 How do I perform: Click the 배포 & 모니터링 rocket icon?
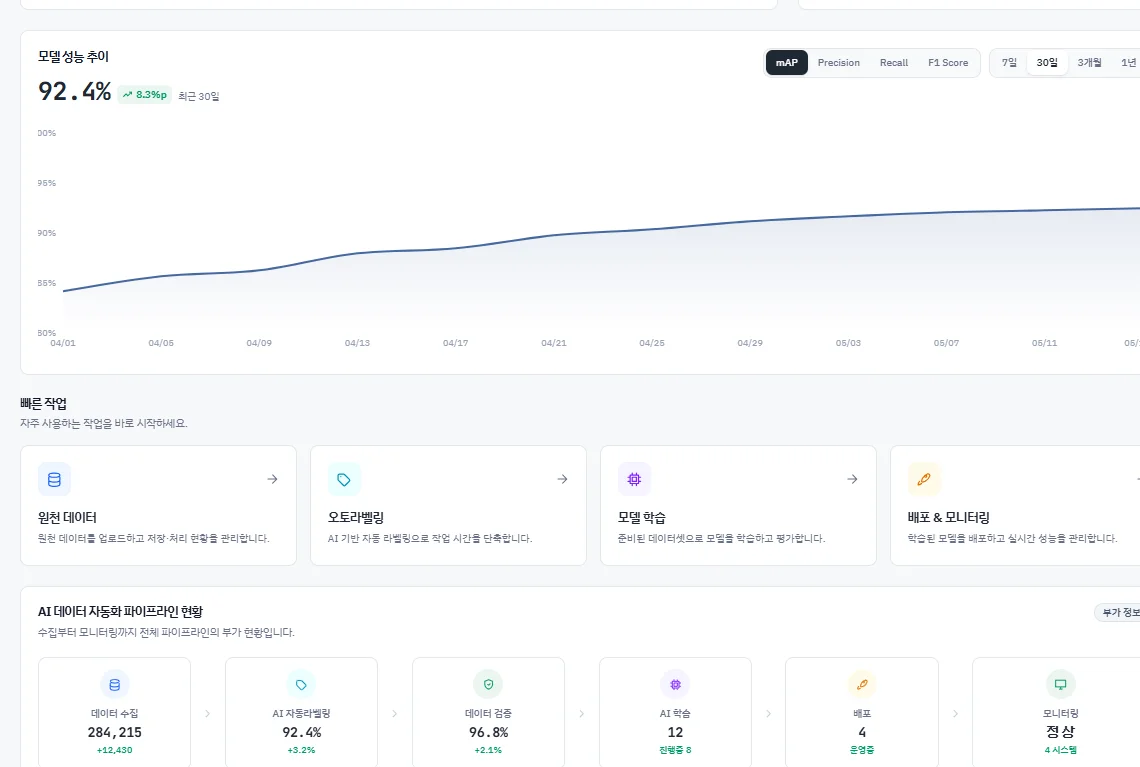tap(924, 480)
